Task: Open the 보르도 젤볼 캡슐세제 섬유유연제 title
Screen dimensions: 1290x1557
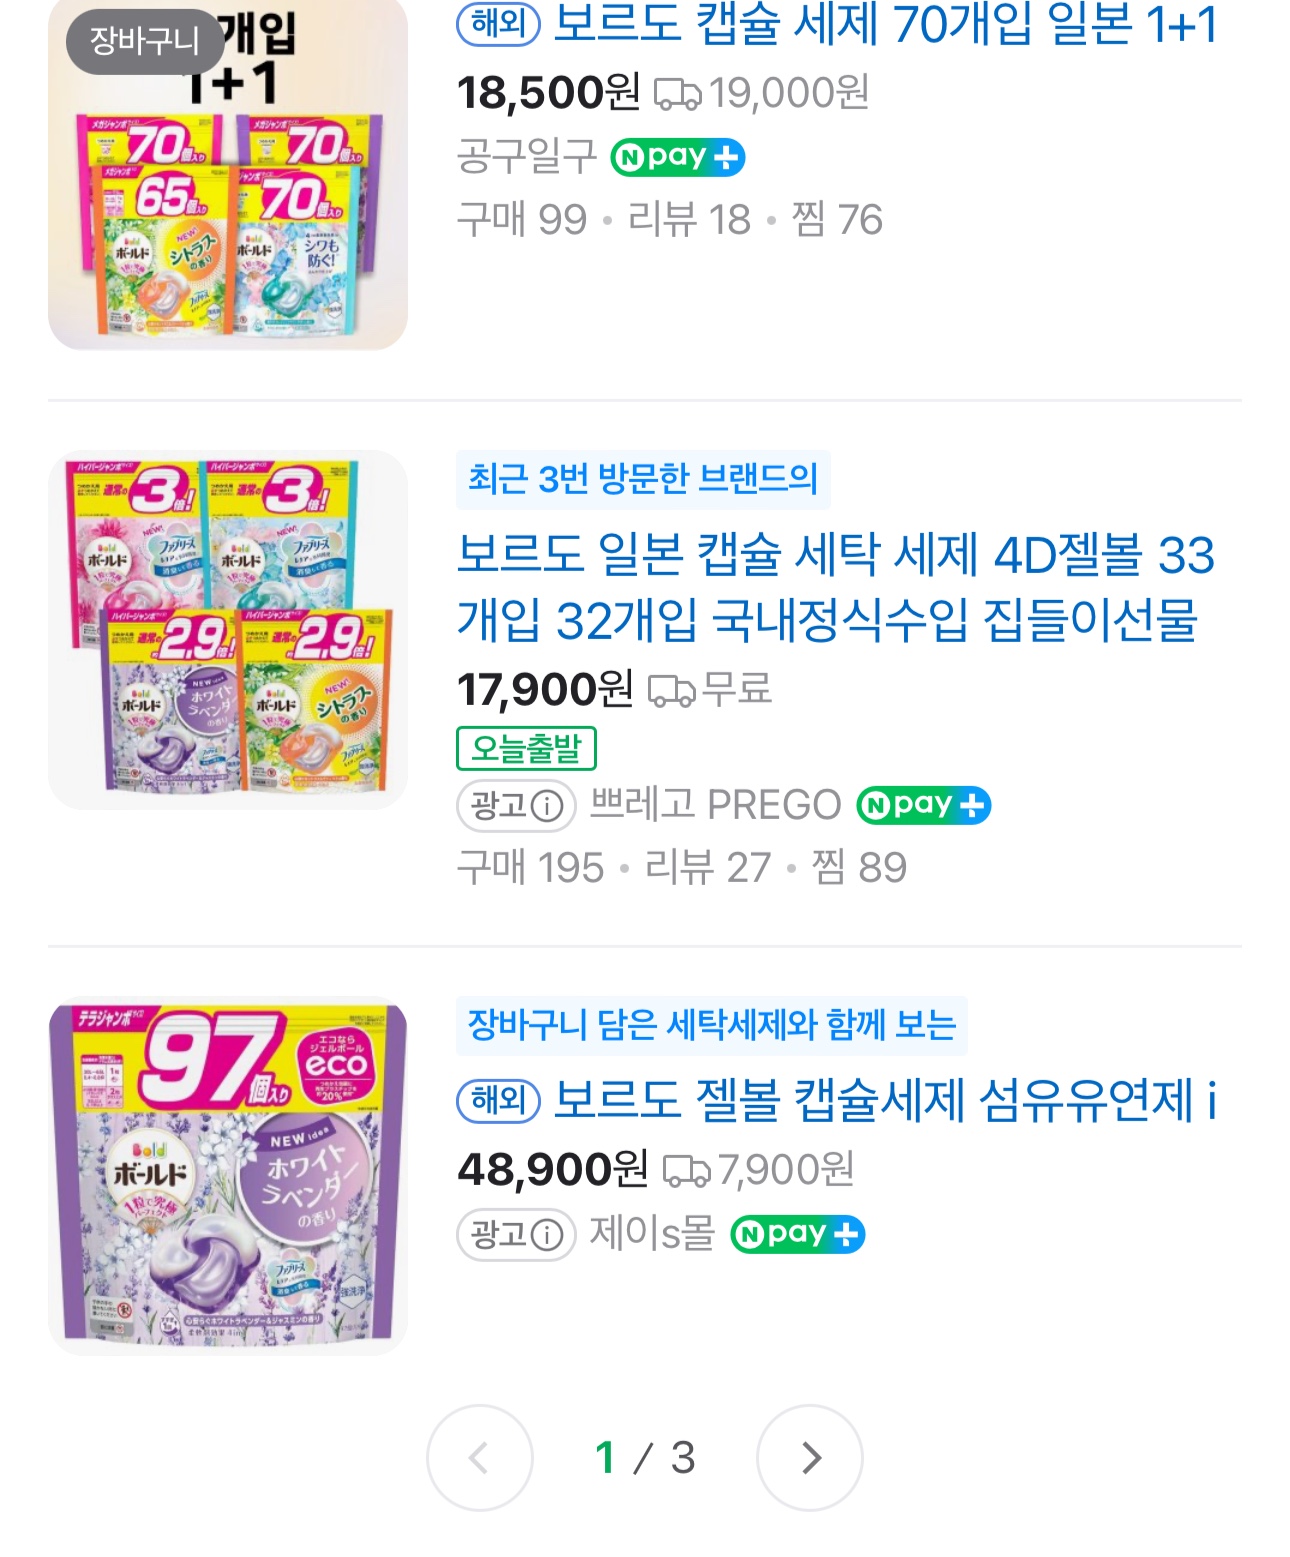Action: [x=885, y=1101]
